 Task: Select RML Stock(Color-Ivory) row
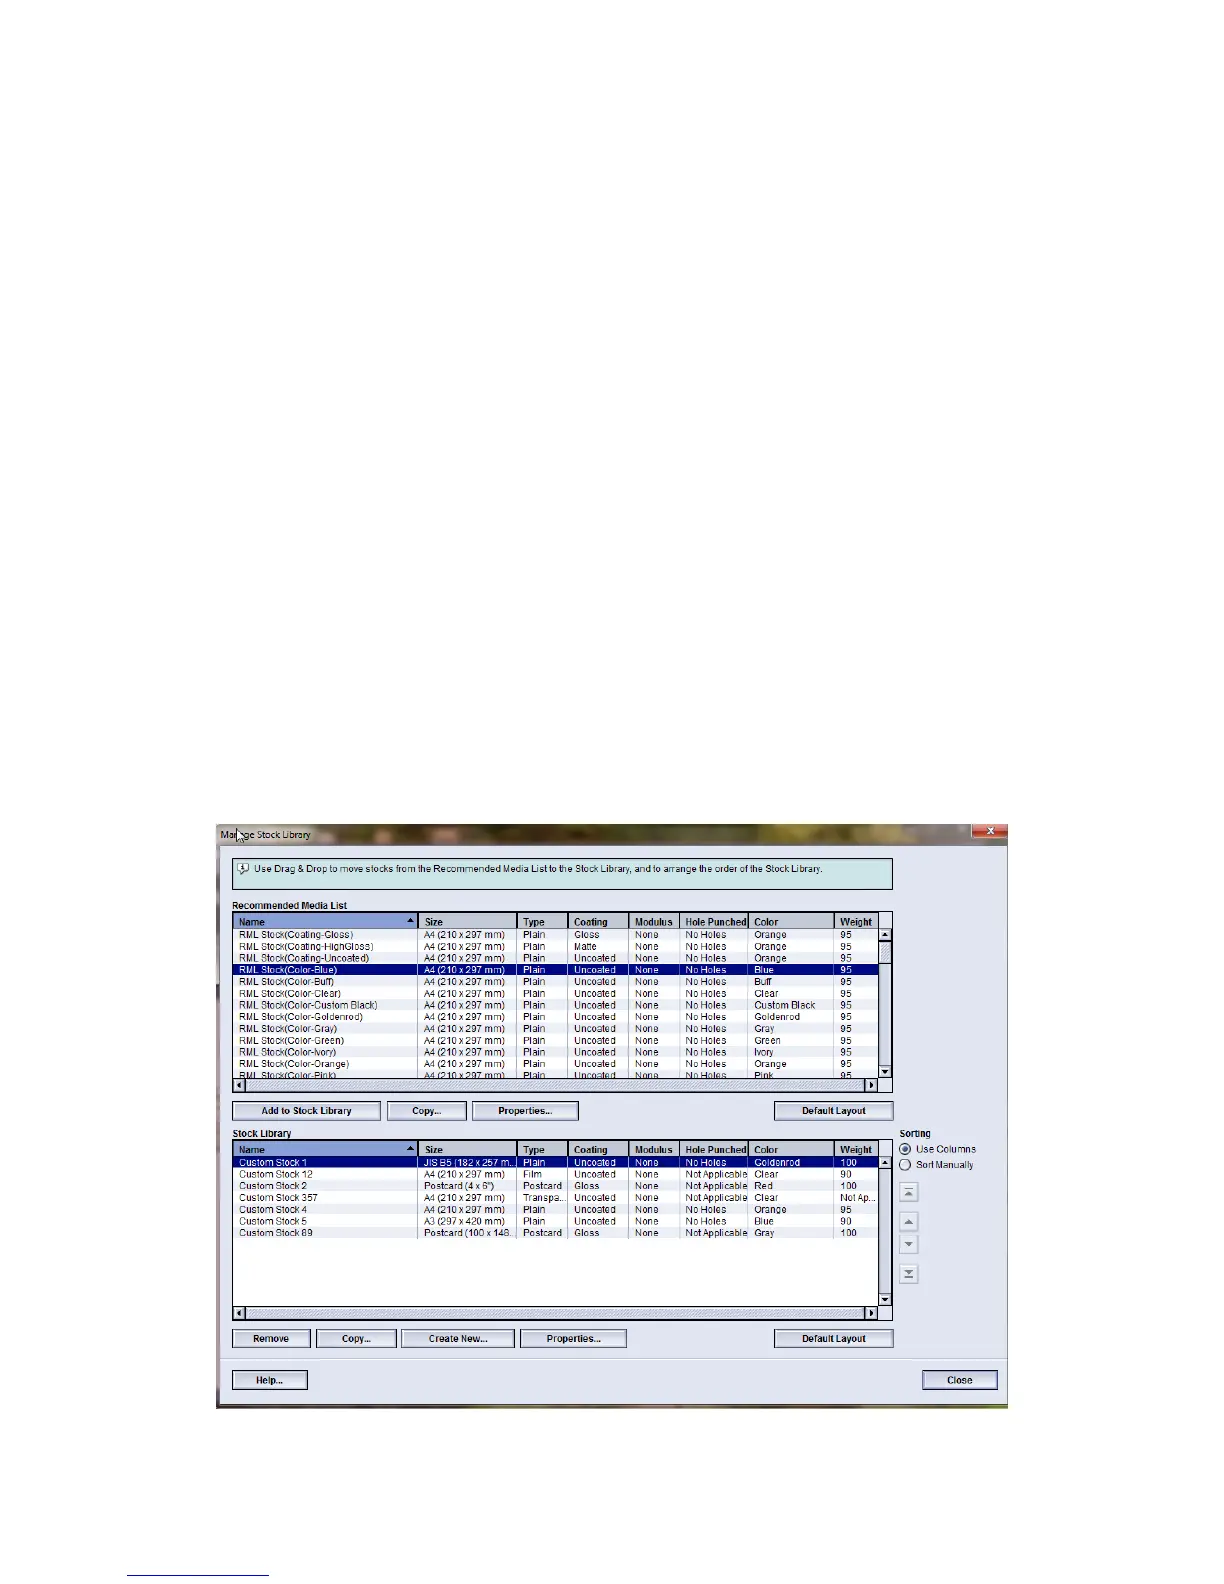click(x=556, y=1052)
